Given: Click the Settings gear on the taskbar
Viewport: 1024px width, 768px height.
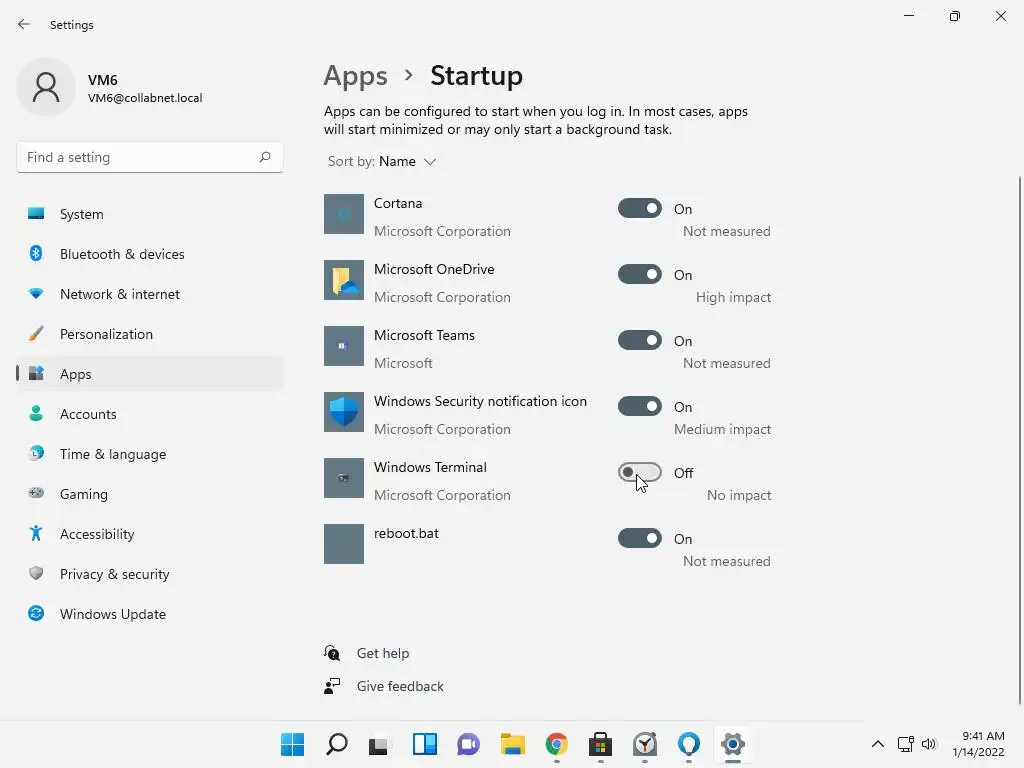Looking at the screenshot, I should 733,744.
